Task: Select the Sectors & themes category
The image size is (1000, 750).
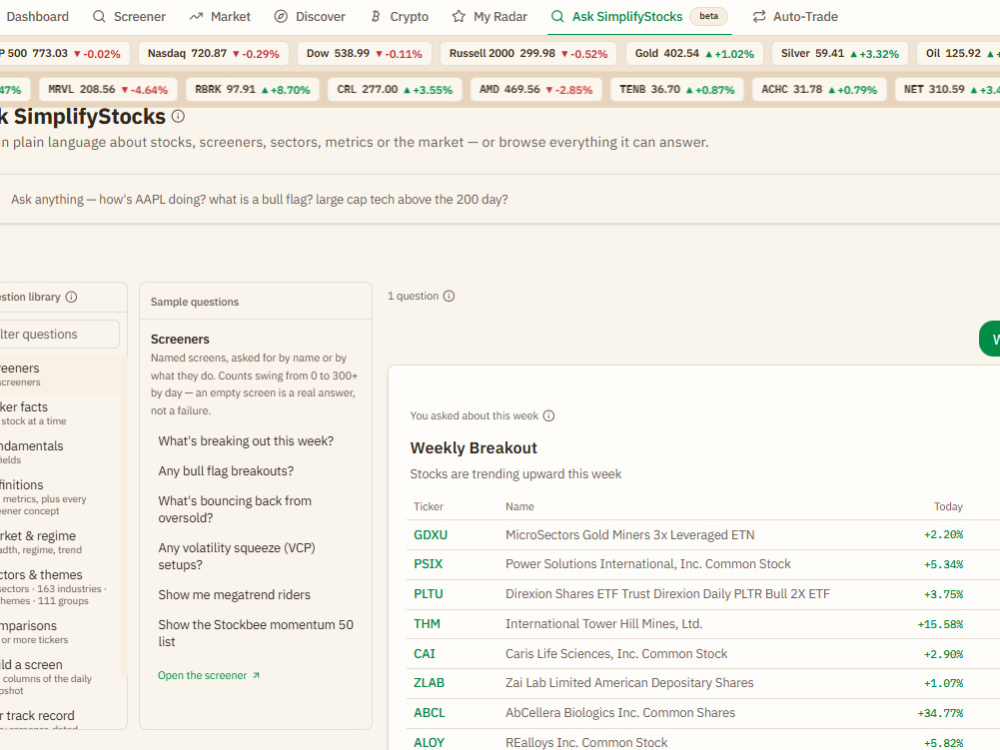Action: tap(60, 587)
